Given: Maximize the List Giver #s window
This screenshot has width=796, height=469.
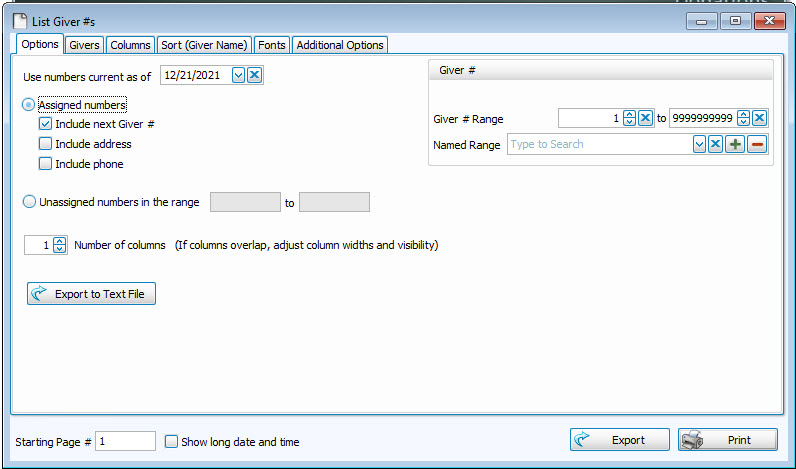Looking at the screenshot, I should [x=735, y=21].
